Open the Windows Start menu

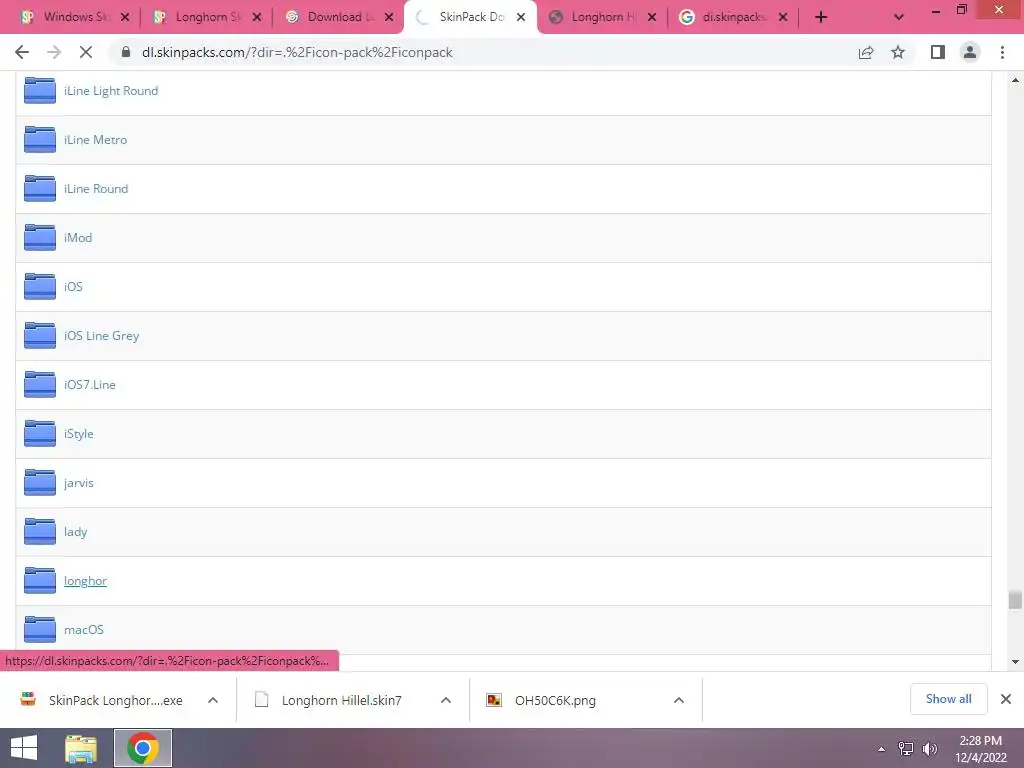pyautogui.click(x=24, y=748)
